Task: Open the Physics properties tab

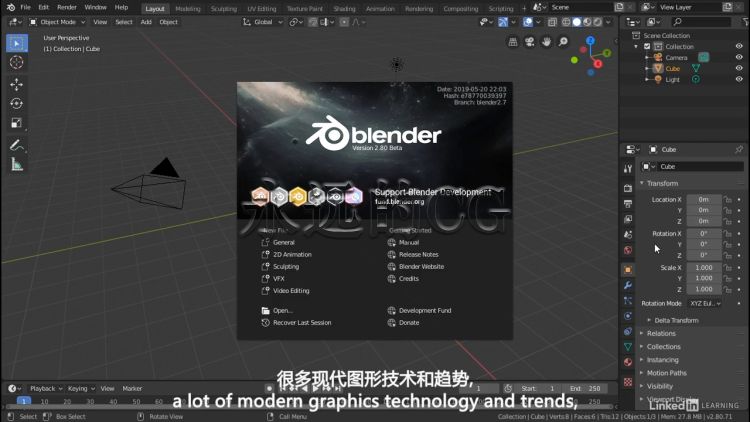Action: tap(628, 316)
